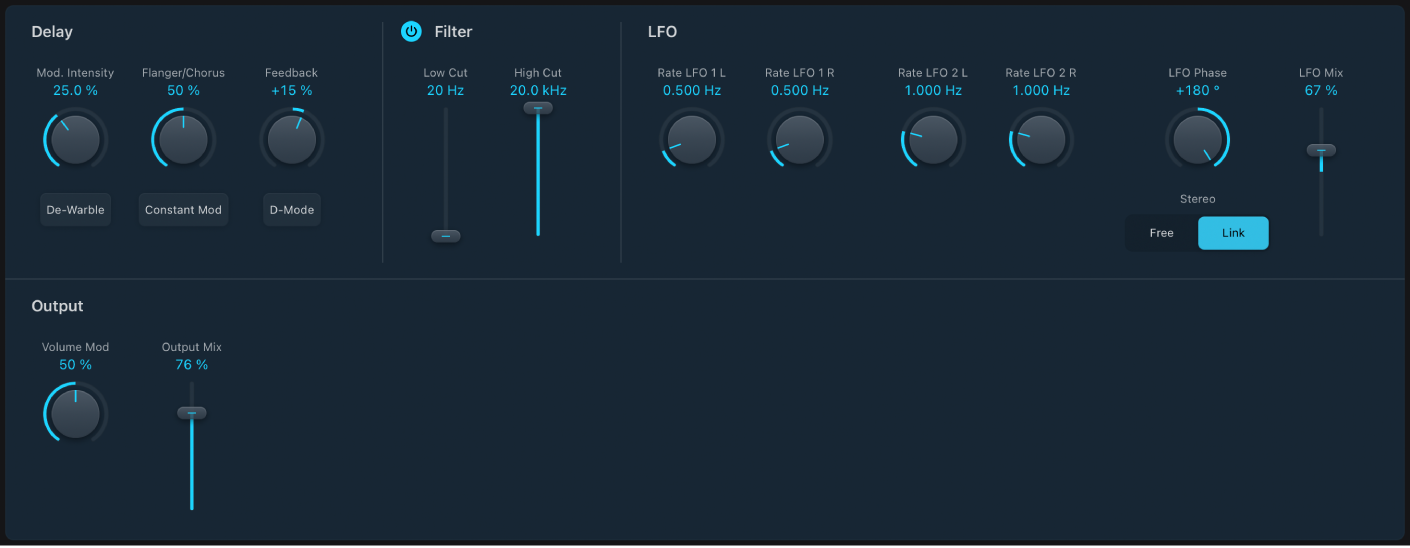Click the Low Cut slider handle
Viewport: 1410px width, 548px height.
point(445,236)
